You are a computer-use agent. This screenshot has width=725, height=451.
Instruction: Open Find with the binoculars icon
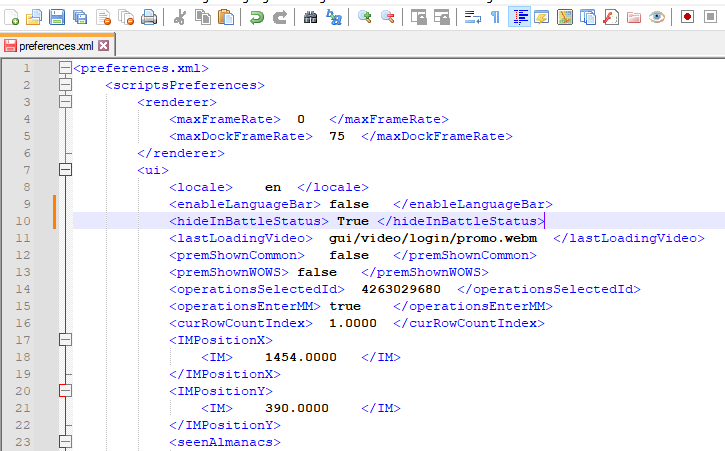click(x=310, y=17)
